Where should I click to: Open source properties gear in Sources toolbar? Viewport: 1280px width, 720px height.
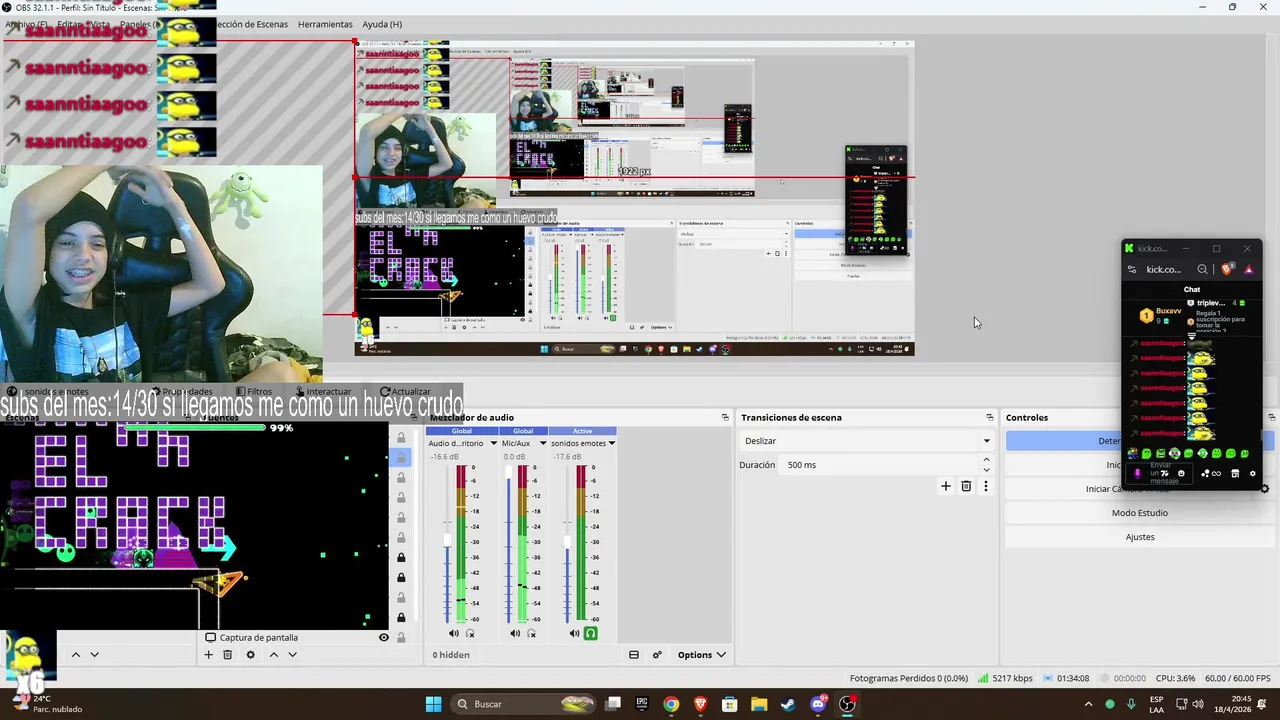point(250,655)
